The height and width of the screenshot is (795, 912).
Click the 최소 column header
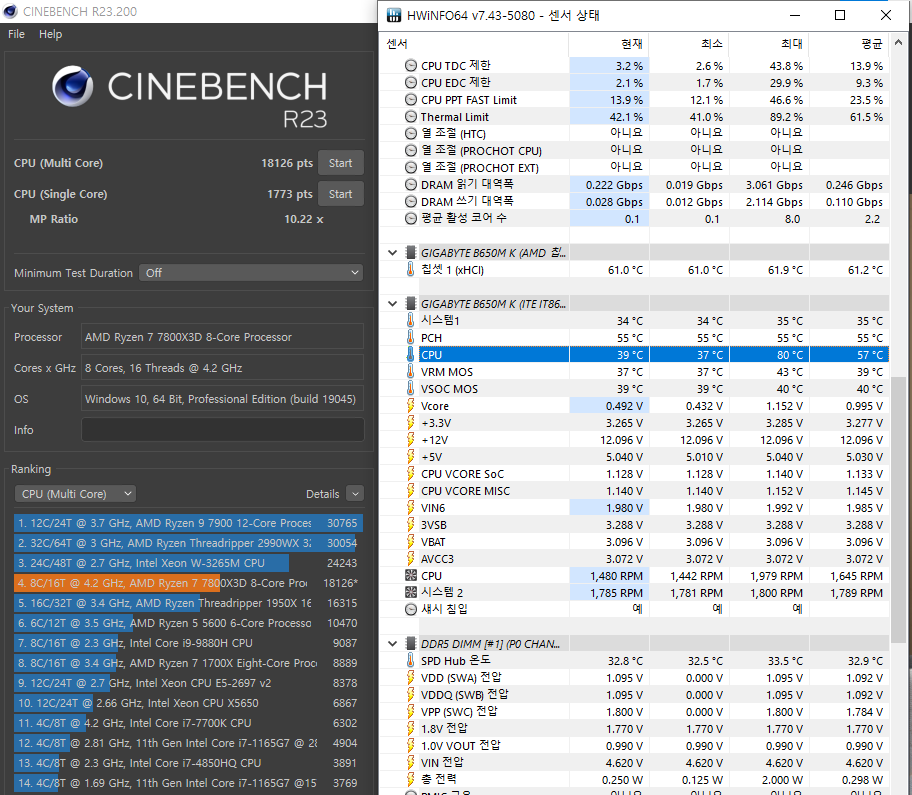(x=689, y=44)
